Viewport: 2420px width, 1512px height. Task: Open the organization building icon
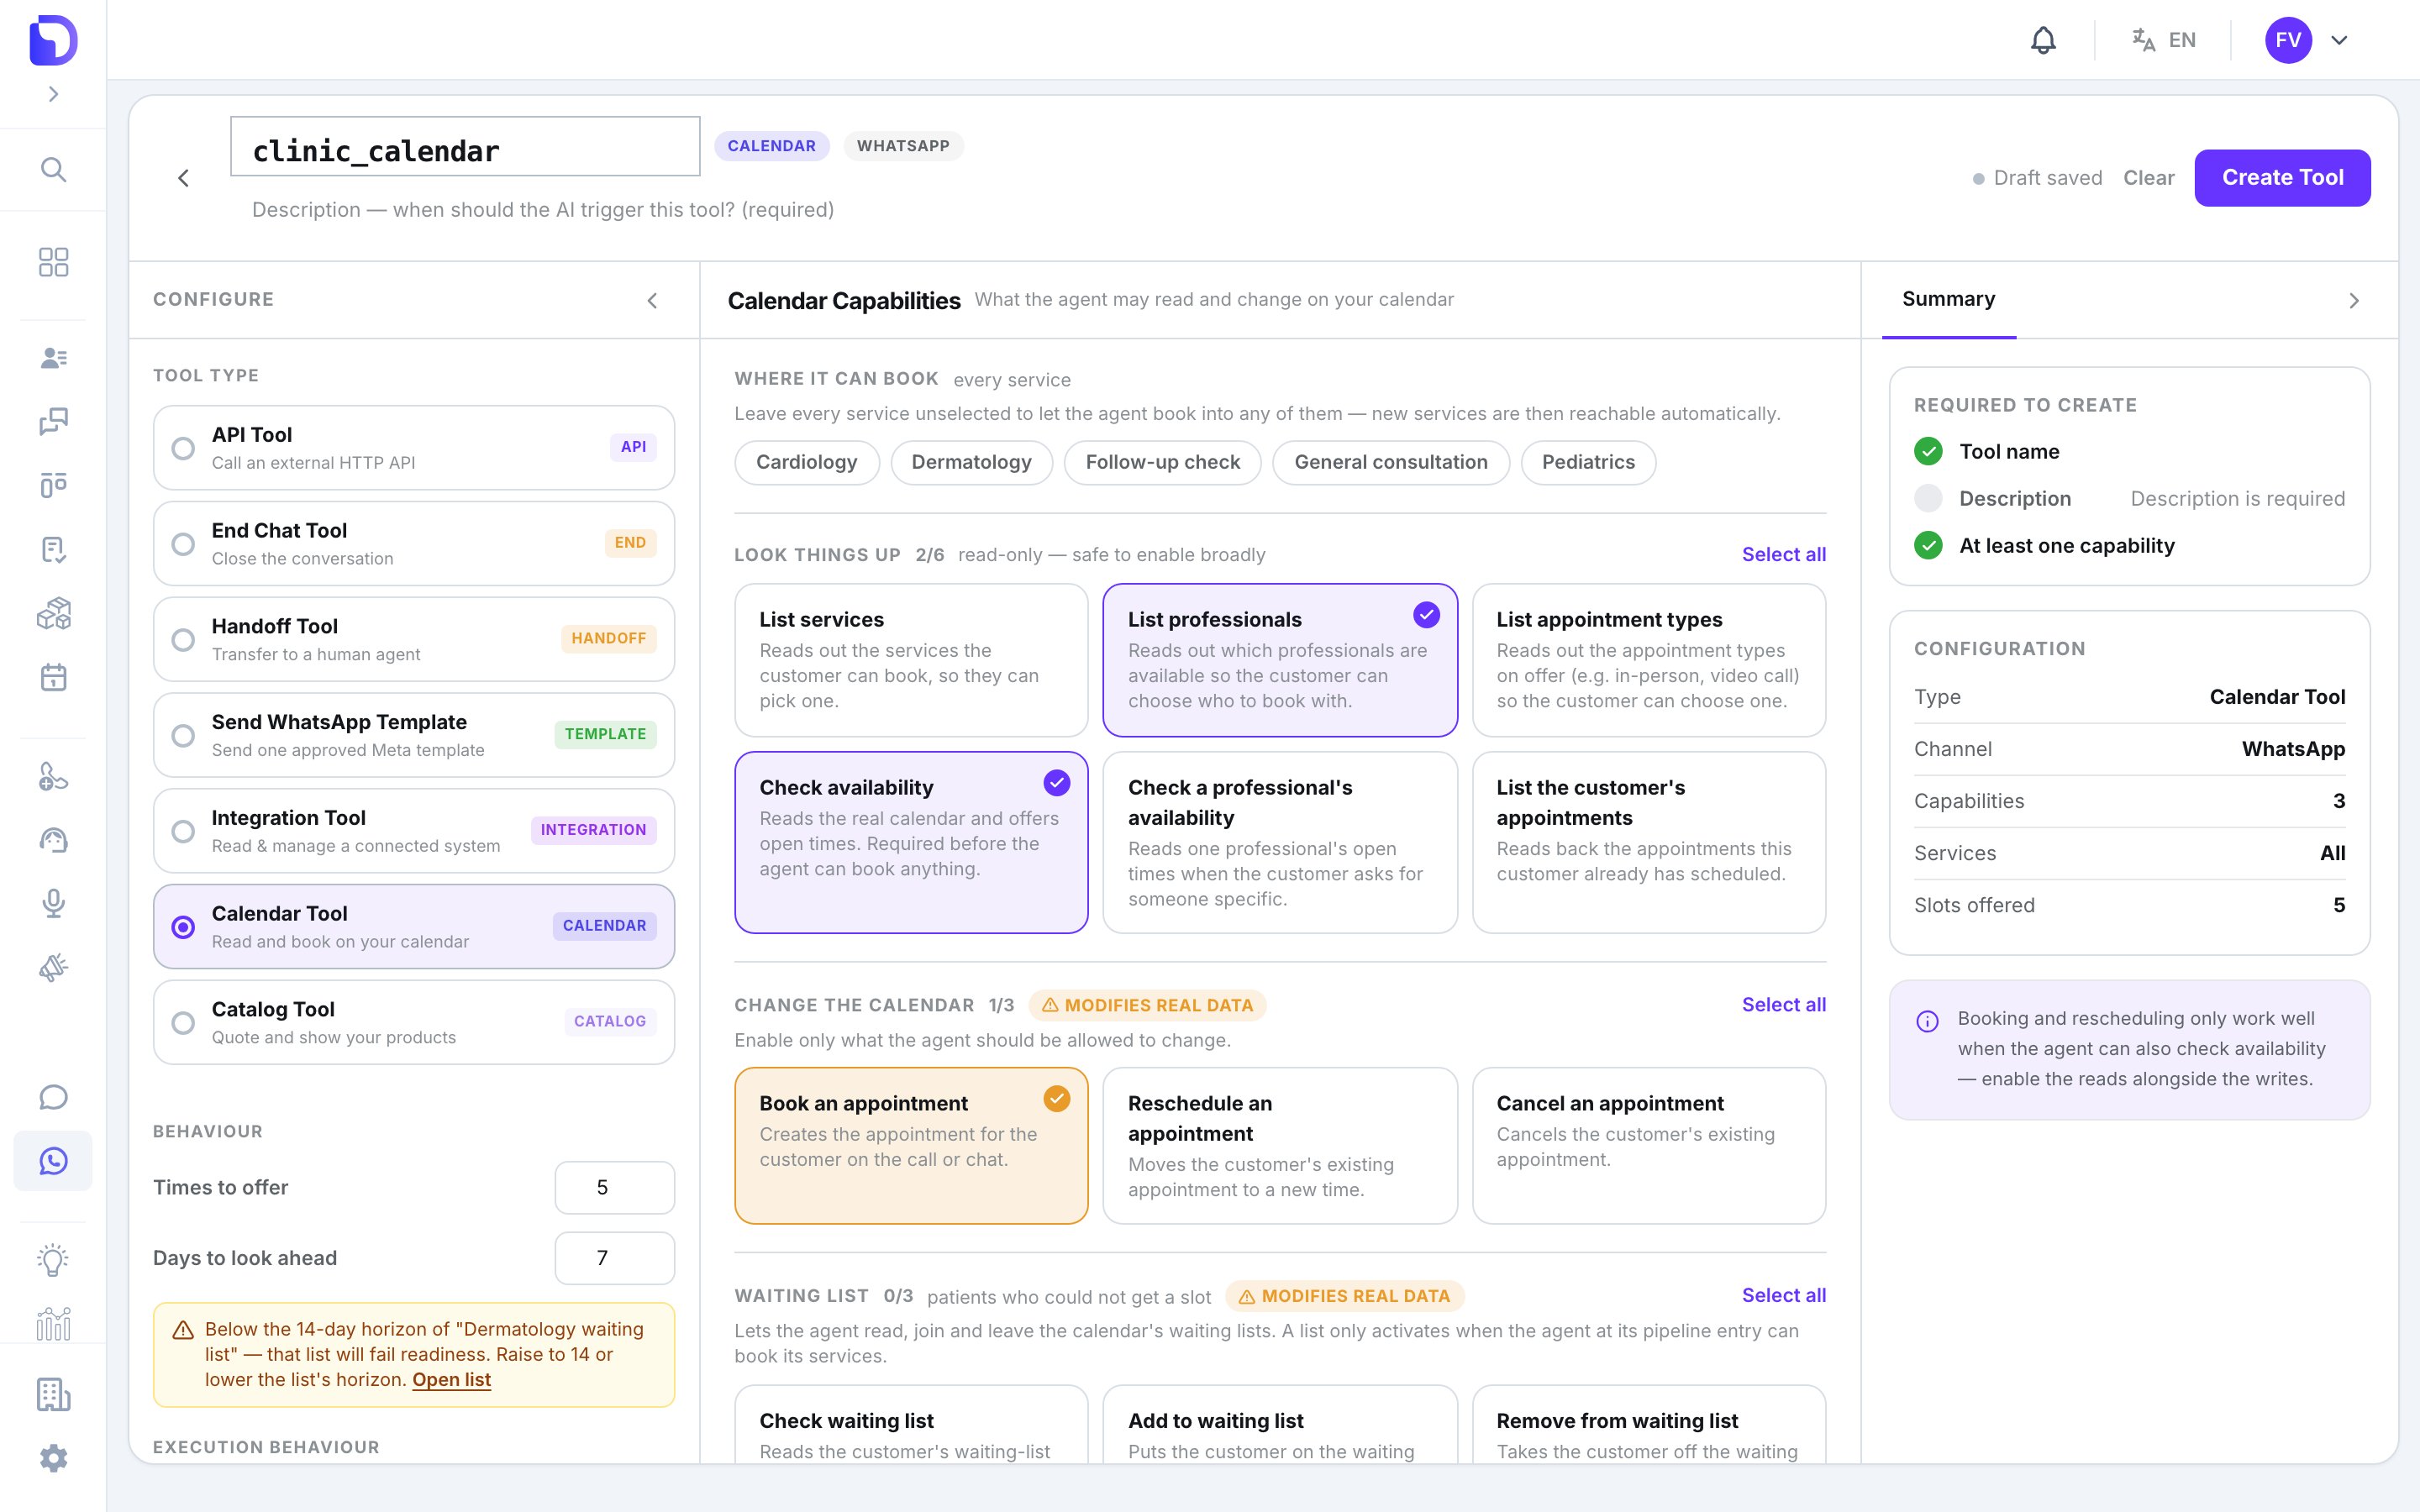click(x=53, y=1394)
